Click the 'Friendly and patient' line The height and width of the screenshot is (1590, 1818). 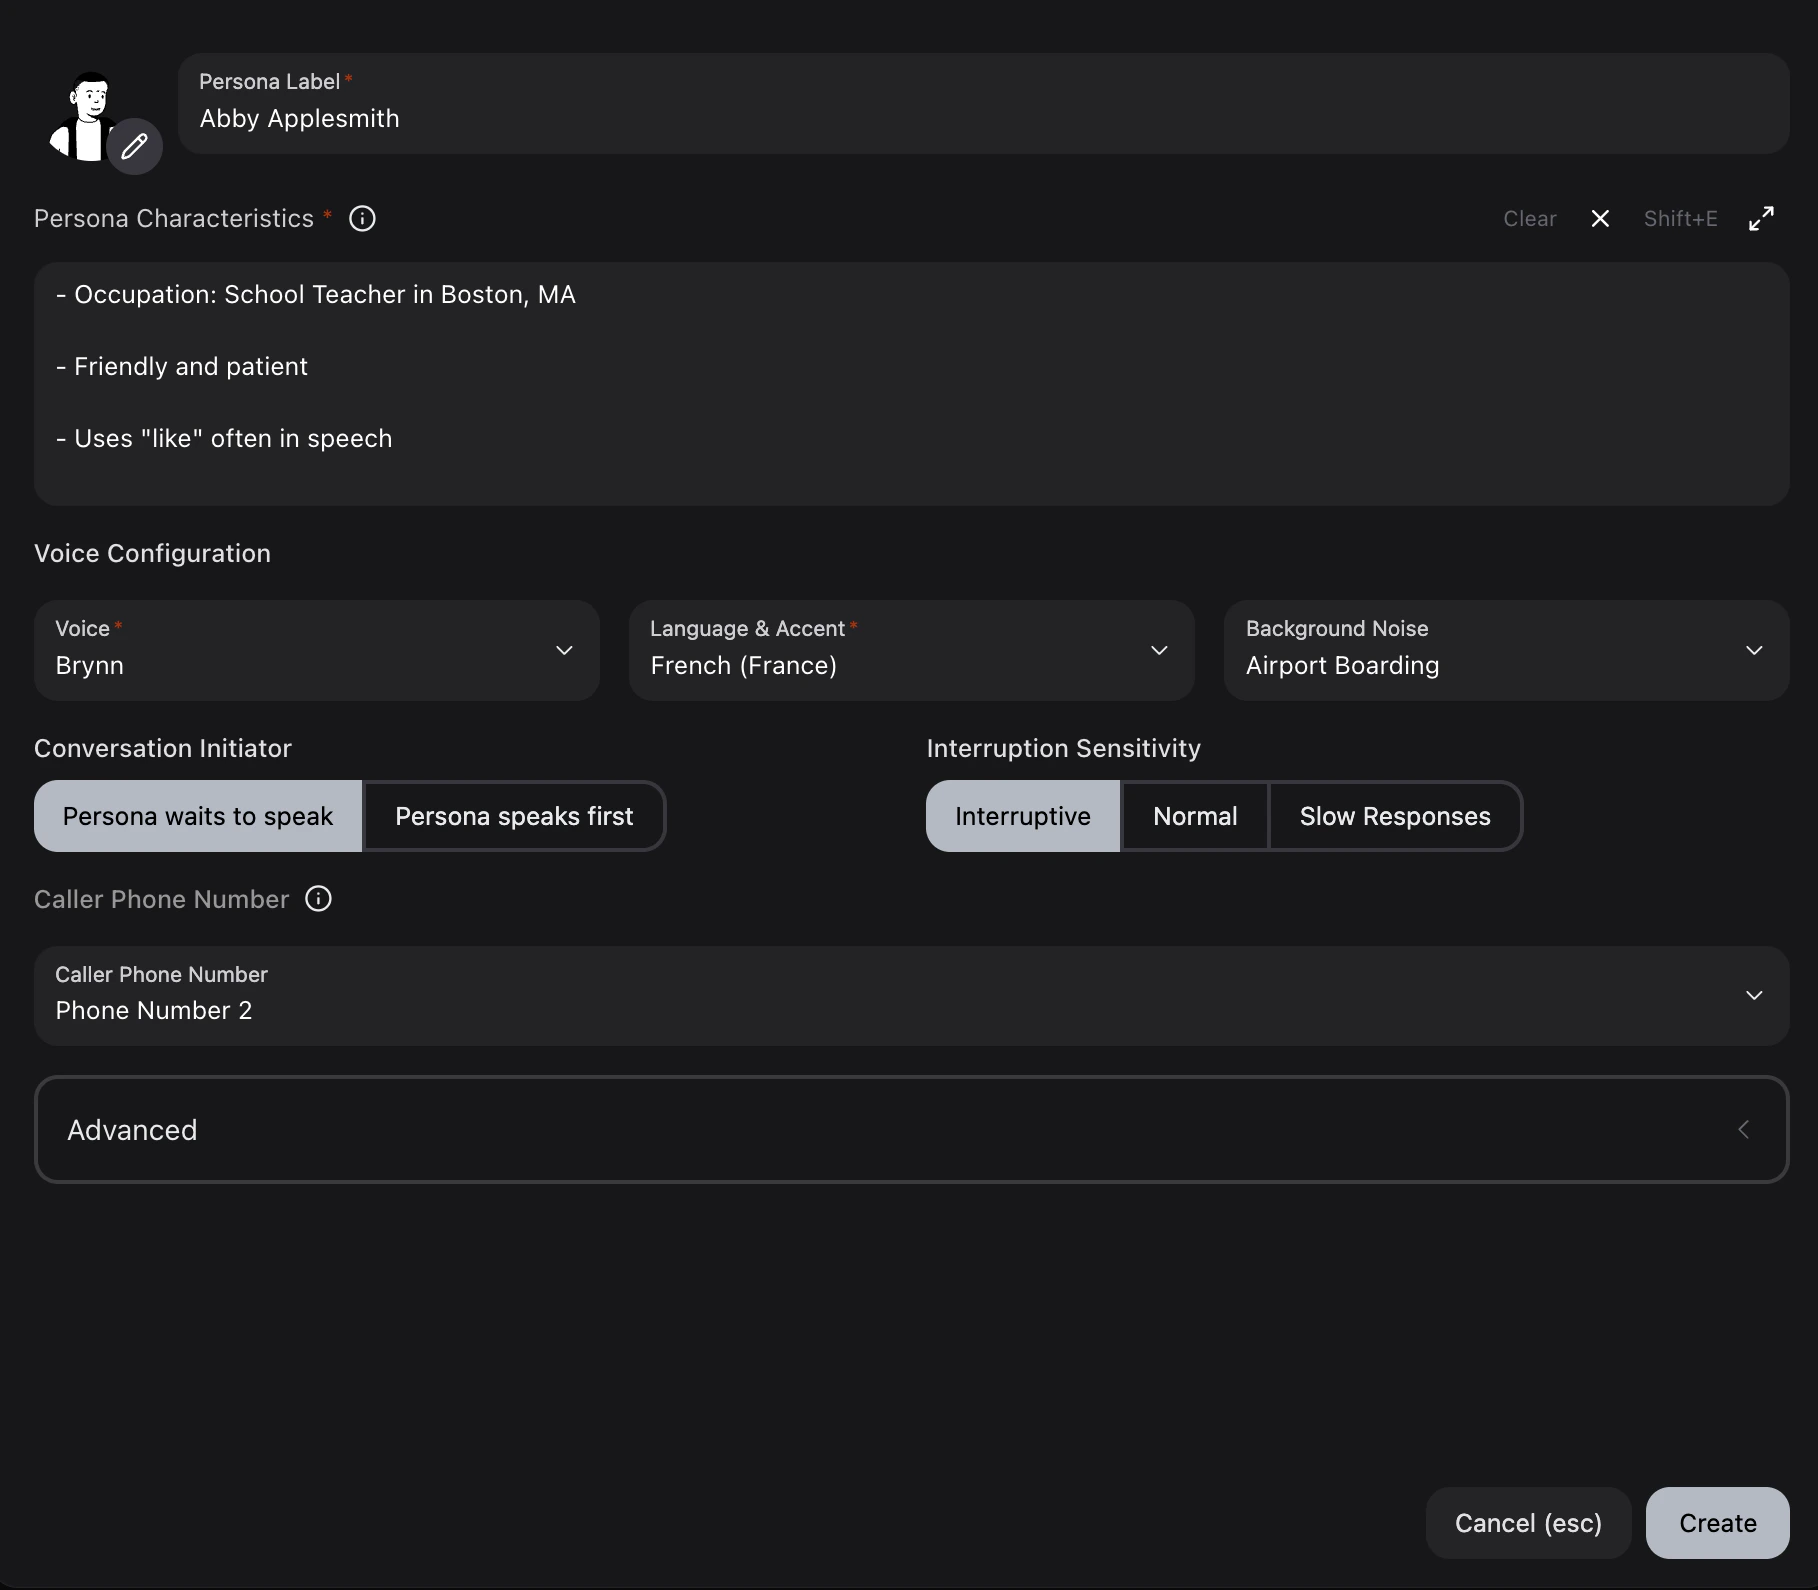182,367
